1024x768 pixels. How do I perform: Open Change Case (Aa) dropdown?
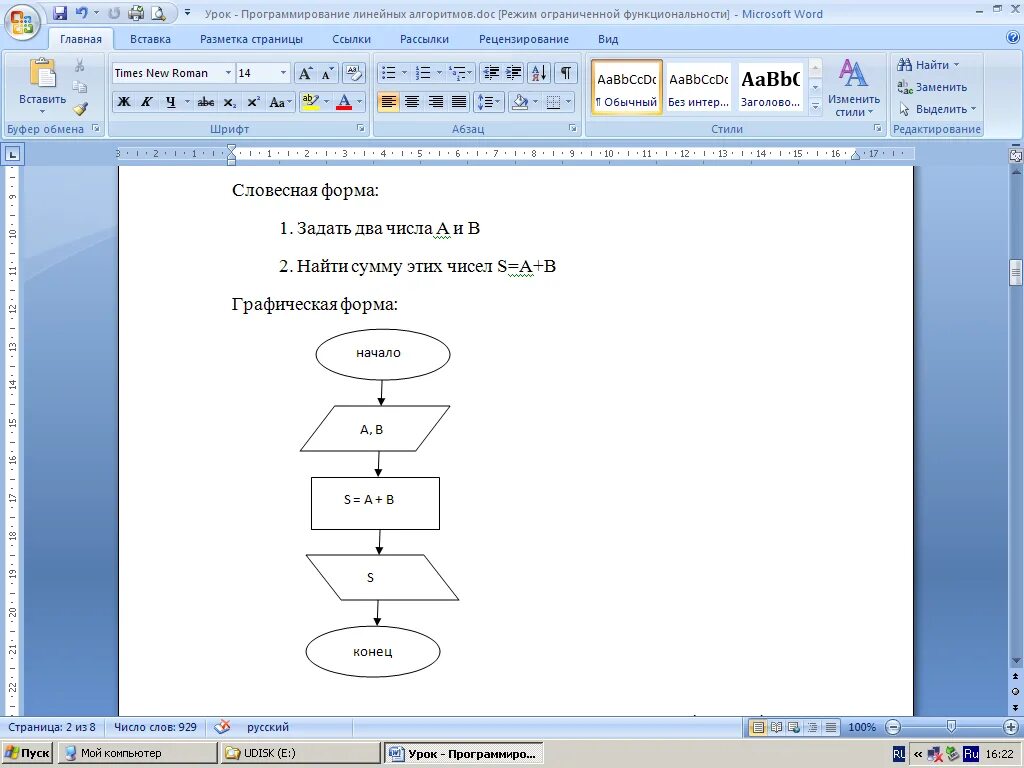[x=280, y=102]
